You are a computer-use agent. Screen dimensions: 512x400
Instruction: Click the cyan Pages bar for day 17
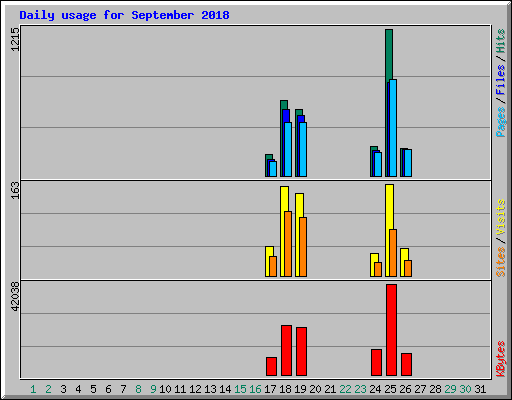pos(273,169)
